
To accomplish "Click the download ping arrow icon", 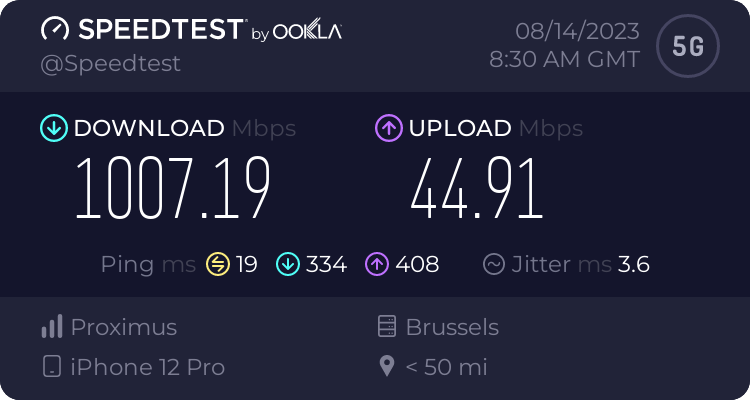I will click(x=289, y=265).
